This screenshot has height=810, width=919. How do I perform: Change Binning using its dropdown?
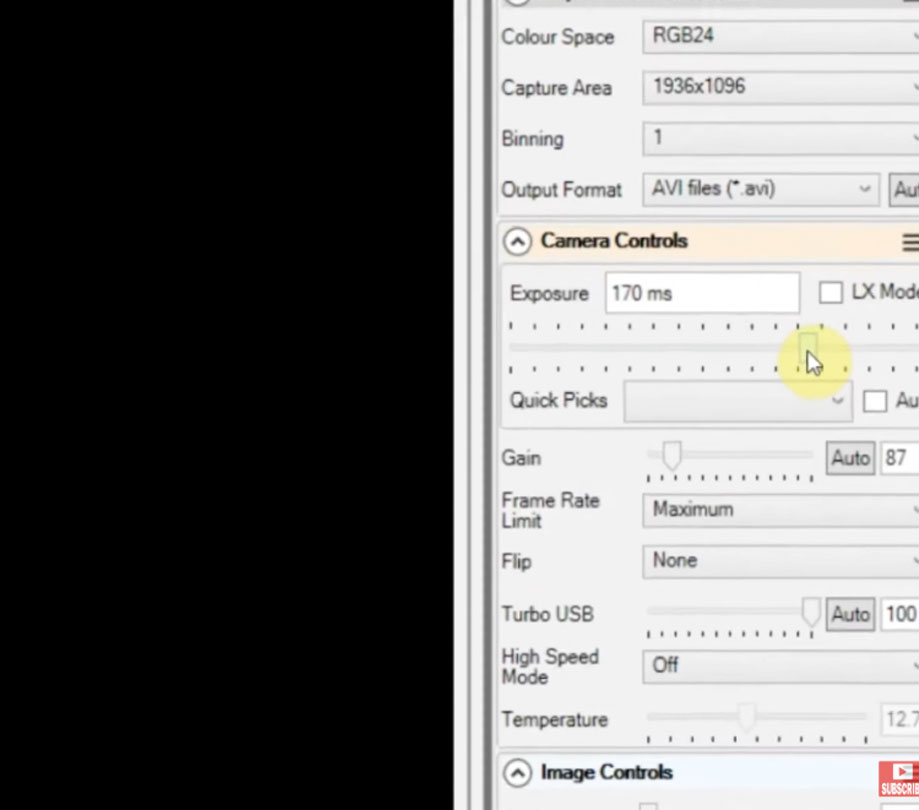tap(913, 138)
